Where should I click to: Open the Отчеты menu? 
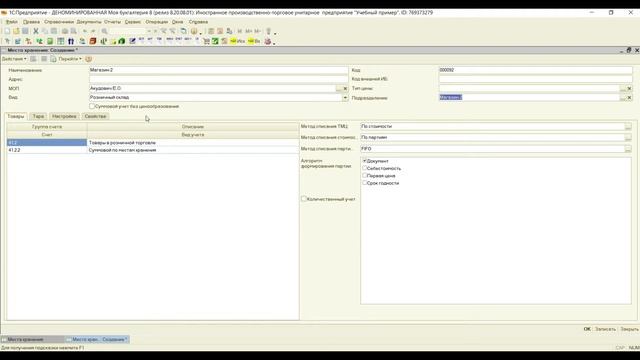pyautogui.click(x=112, y=22)
